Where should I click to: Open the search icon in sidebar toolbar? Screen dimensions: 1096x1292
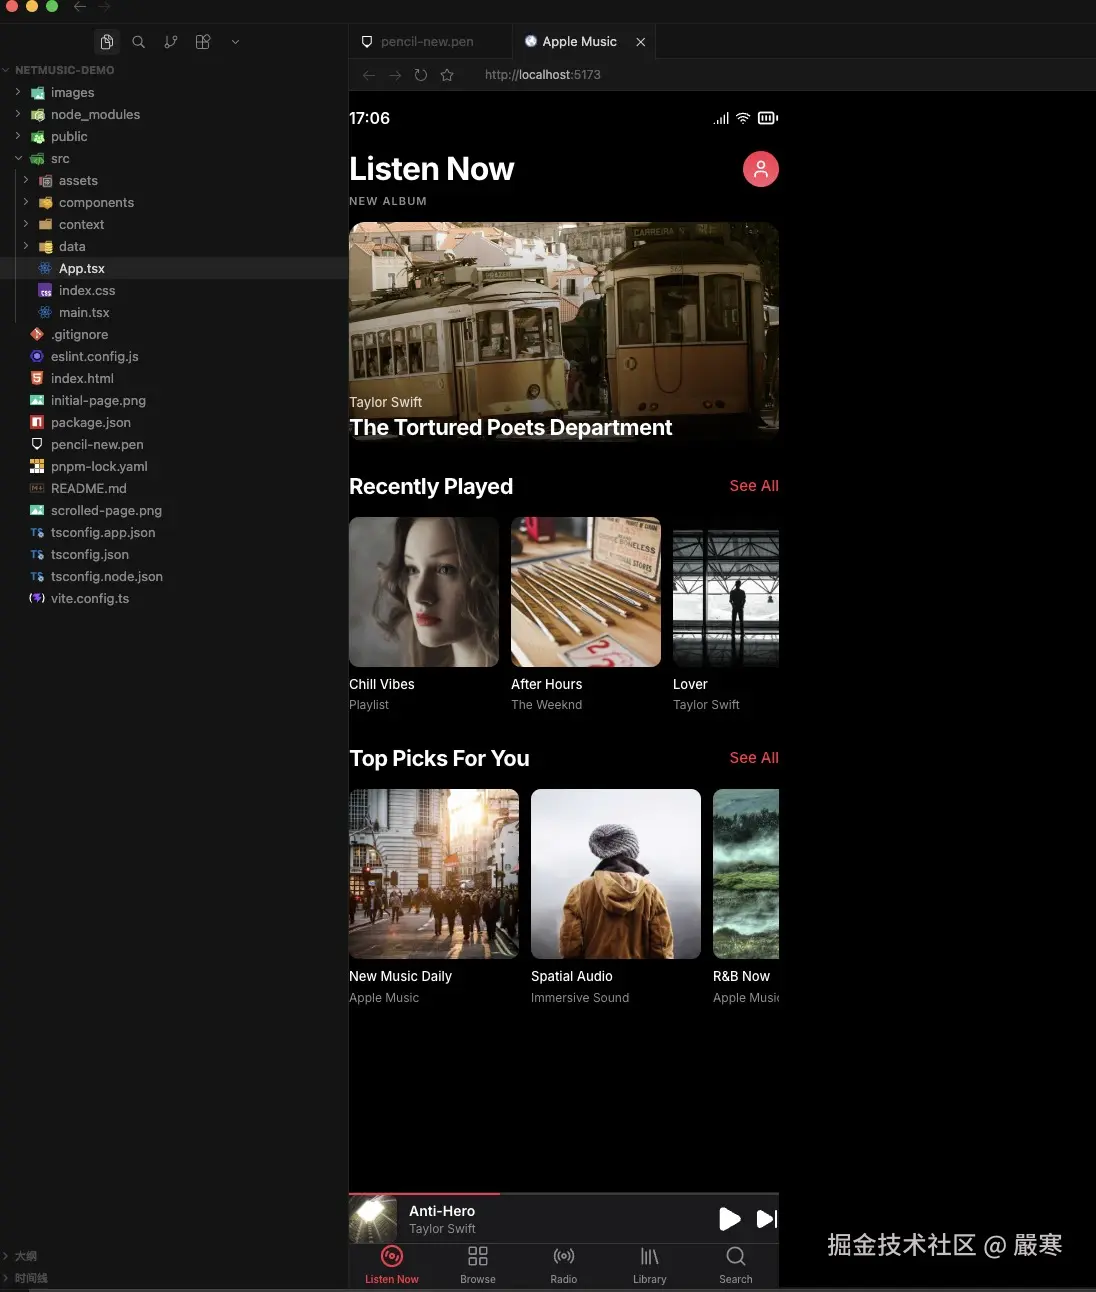(x=139, y=42)
